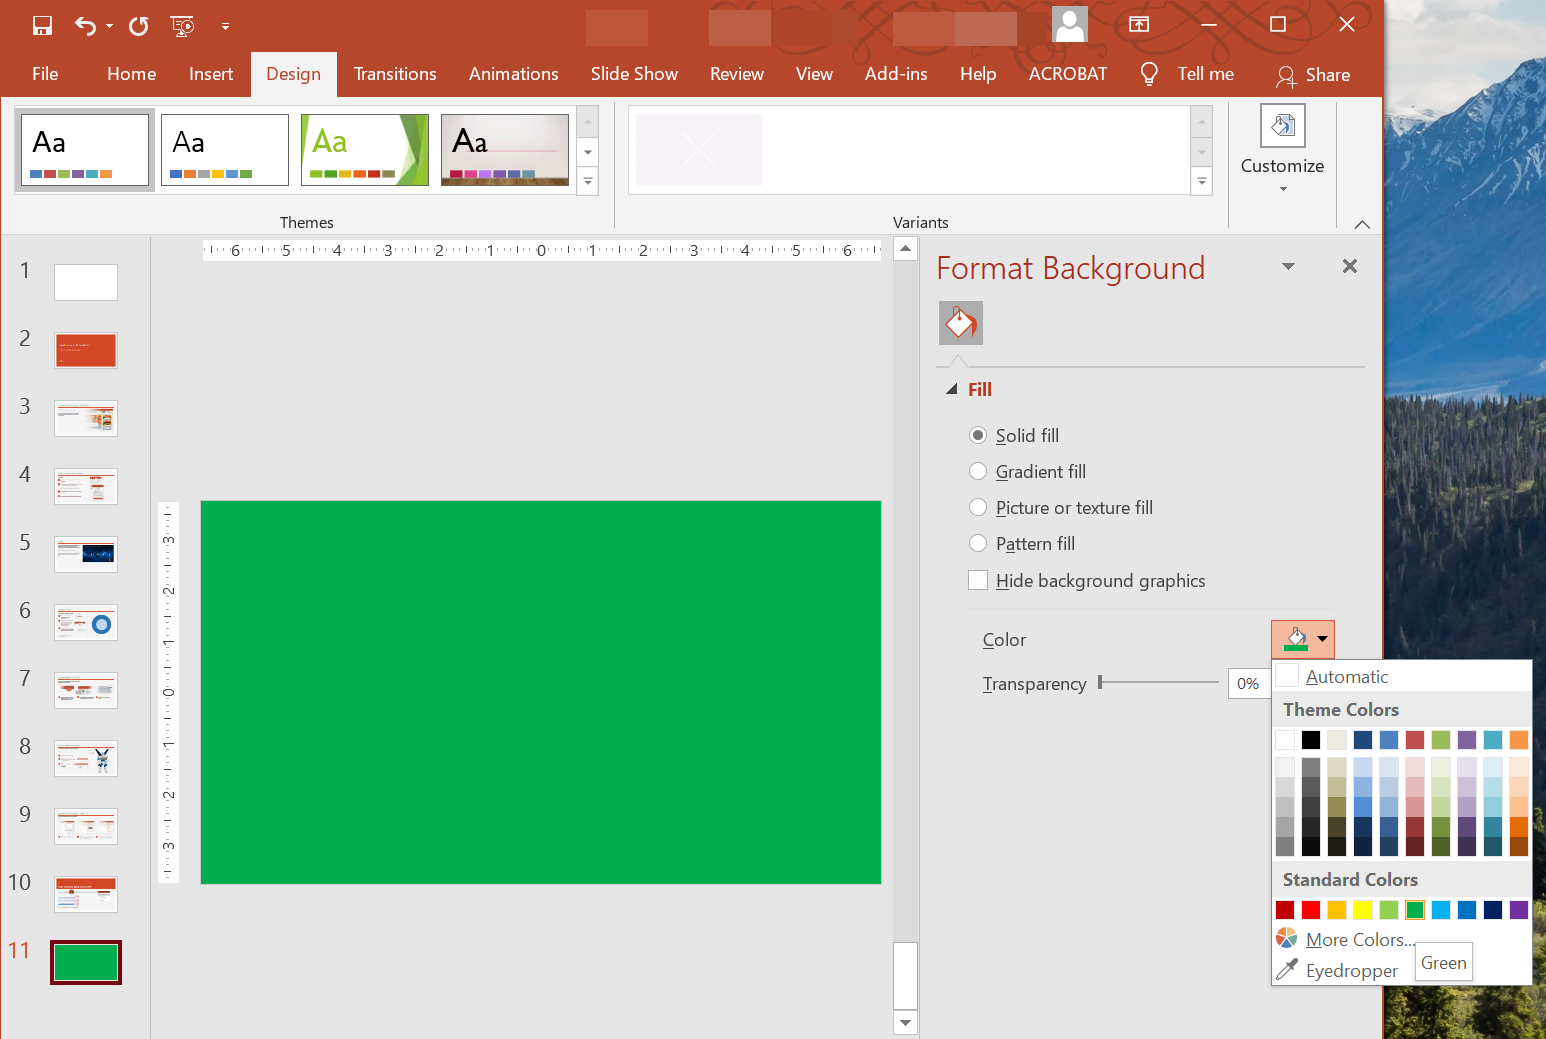Pick standard Dark Red swatch
This screenshot has width=1546, height=1039.
click(1285, 910)
